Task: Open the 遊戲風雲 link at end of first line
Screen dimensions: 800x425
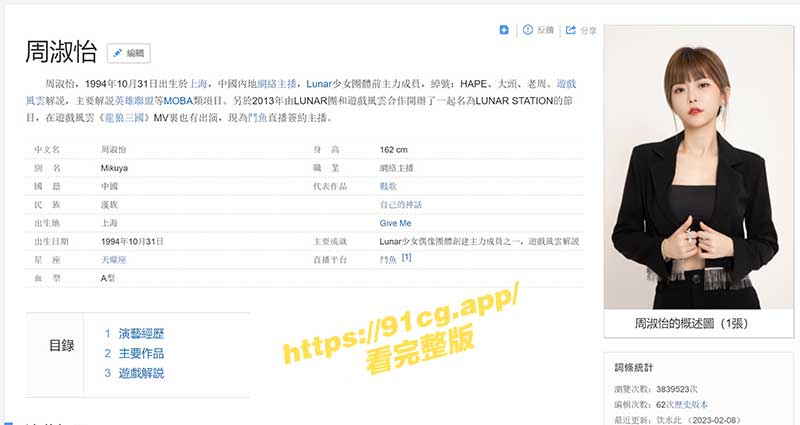Action: point(566,84)
